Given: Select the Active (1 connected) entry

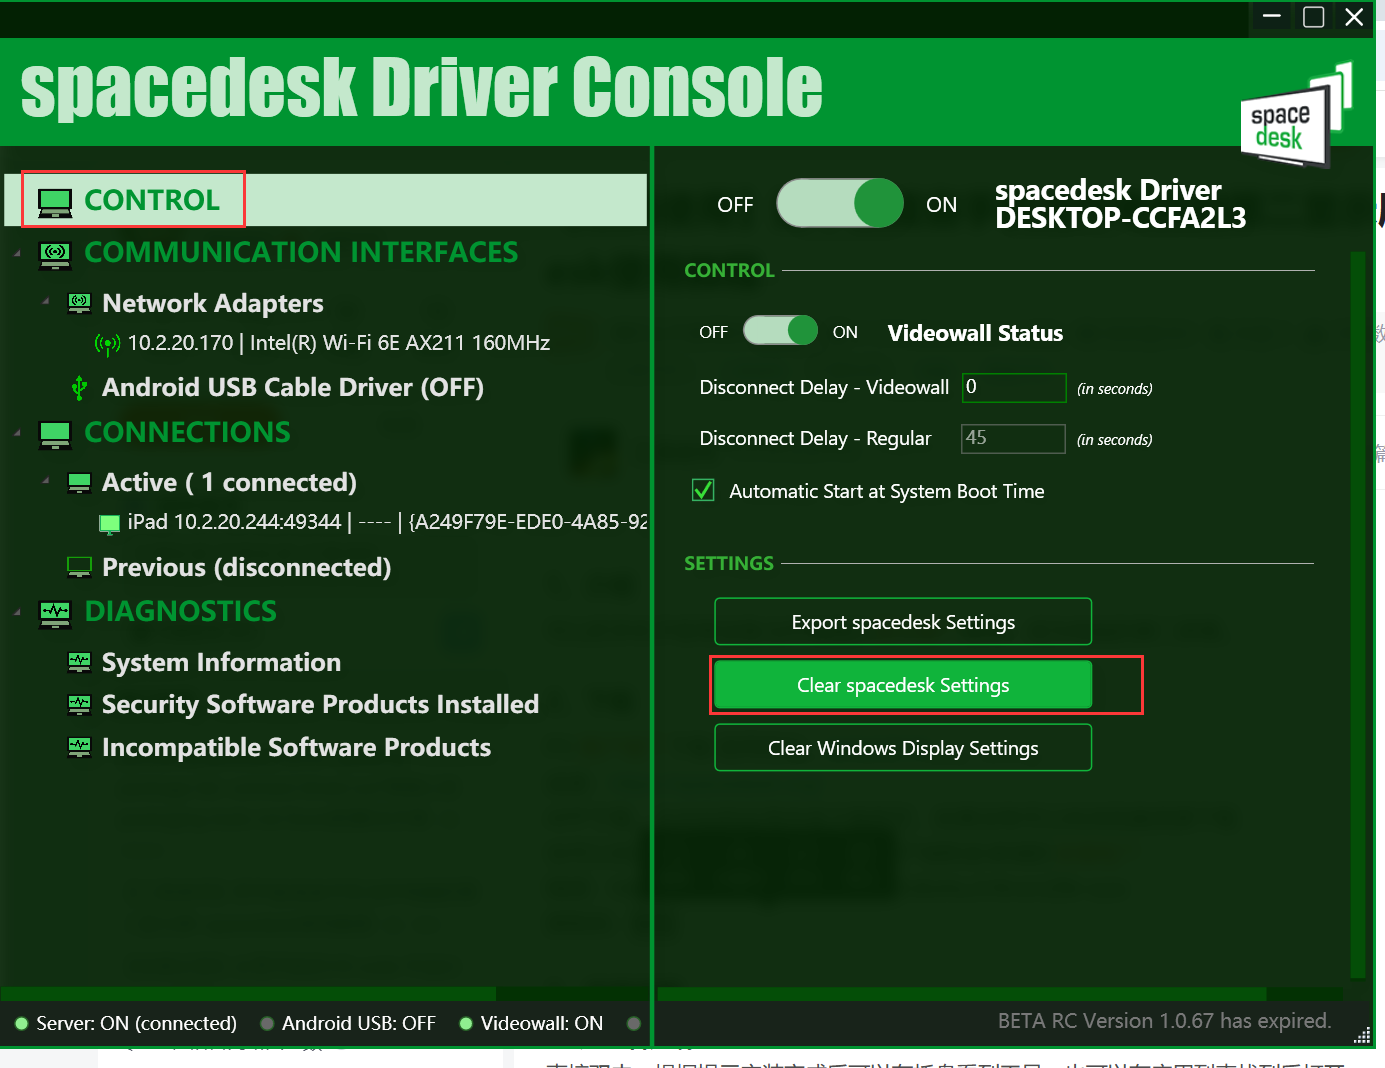Looking at the screenshot, I should pos(229,482).
